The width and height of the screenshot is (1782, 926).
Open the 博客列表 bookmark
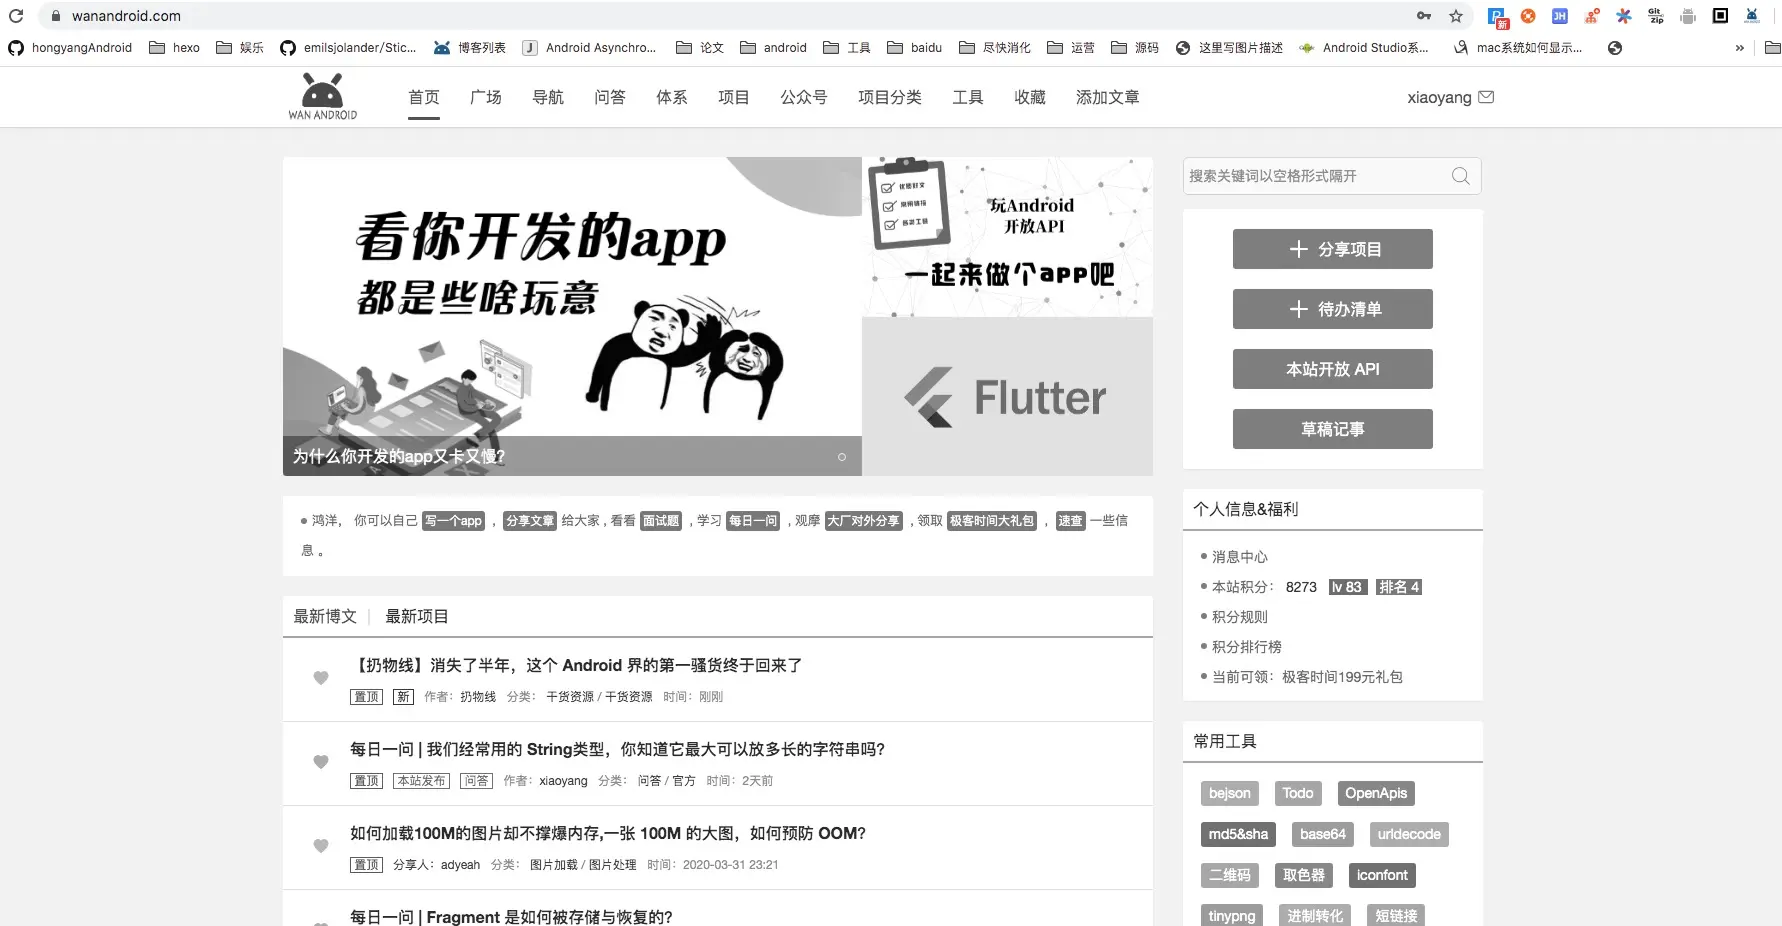coord(470,48)
